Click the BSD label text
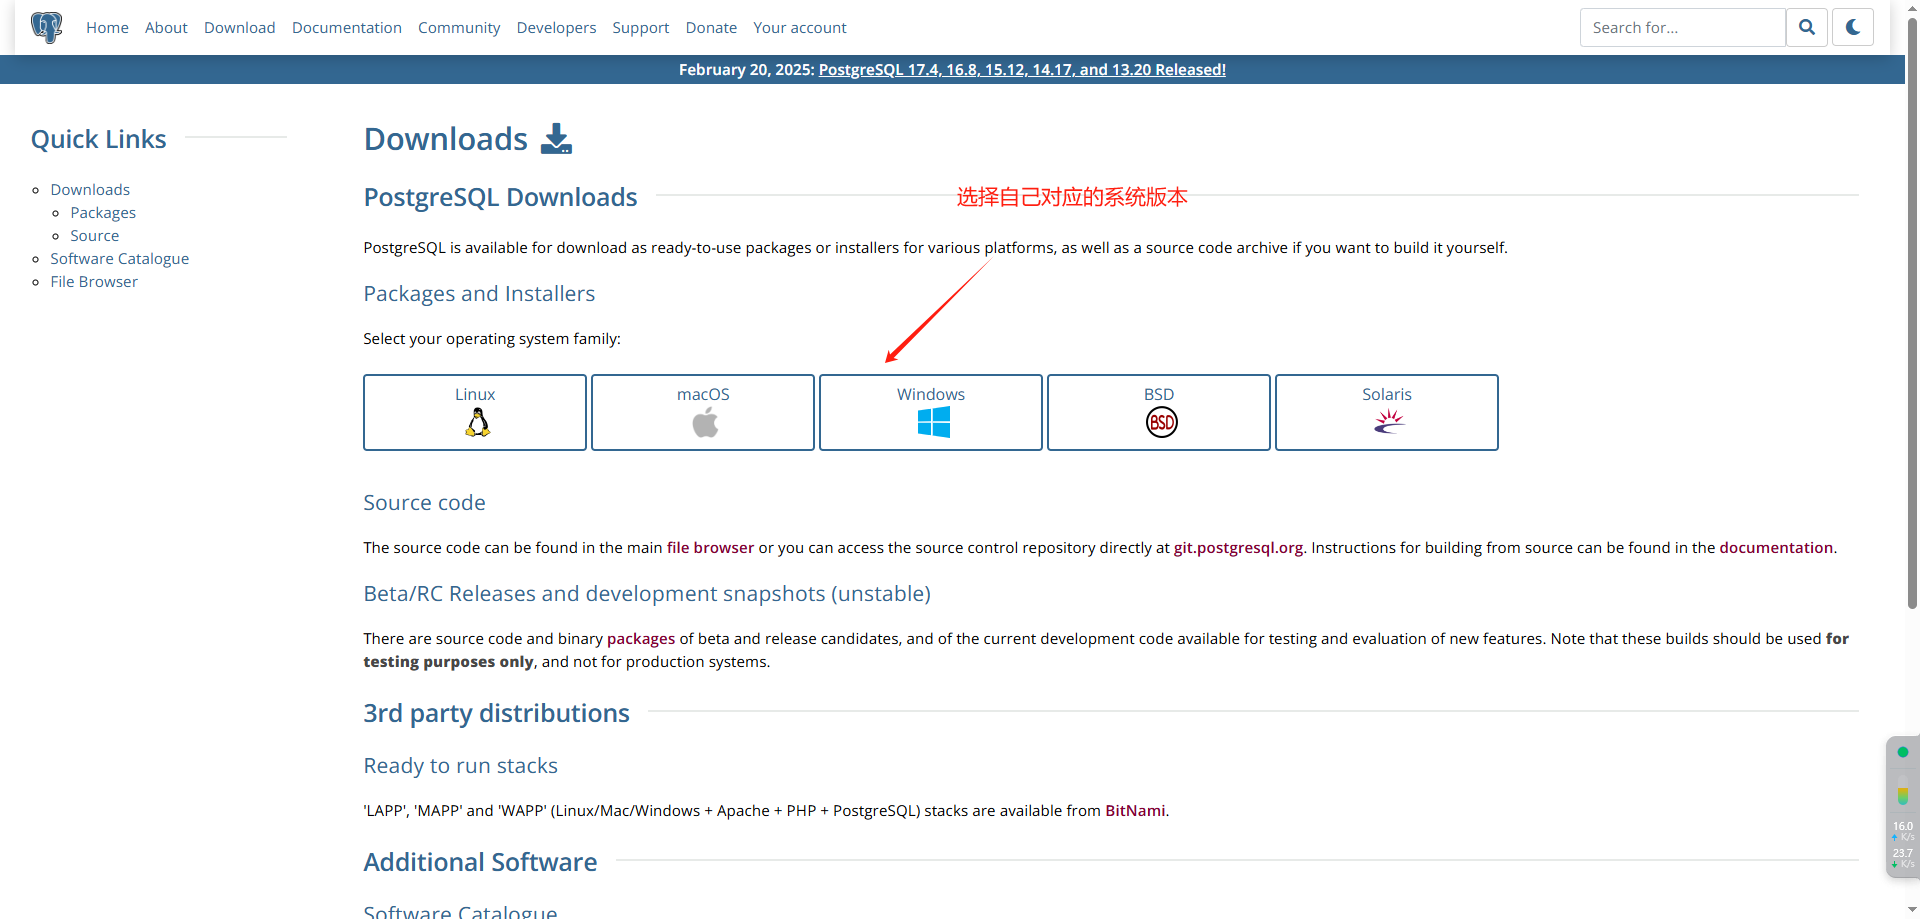 point(1159,395)
